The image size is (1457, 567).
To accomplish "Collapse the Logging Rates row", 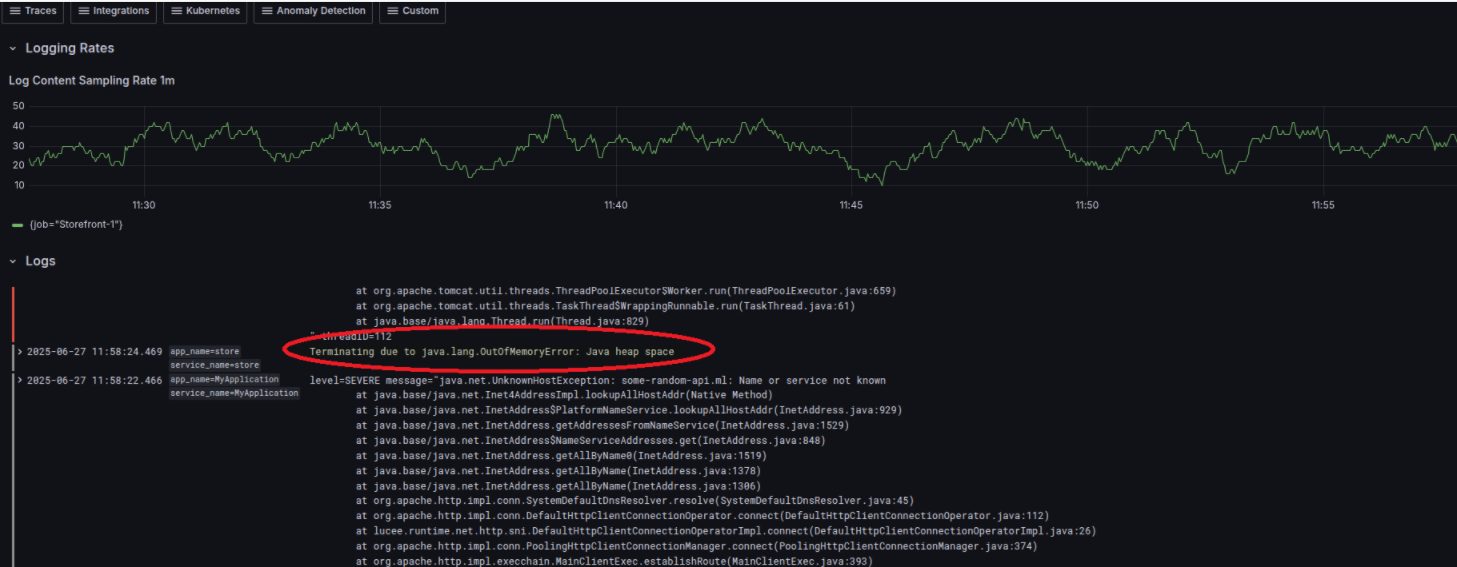I will (x=13, y=48).
